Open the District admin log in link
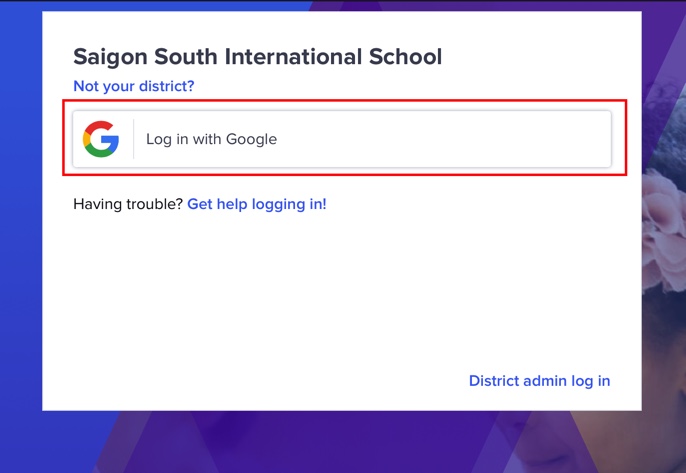686x473 pixels. point(539,380)
